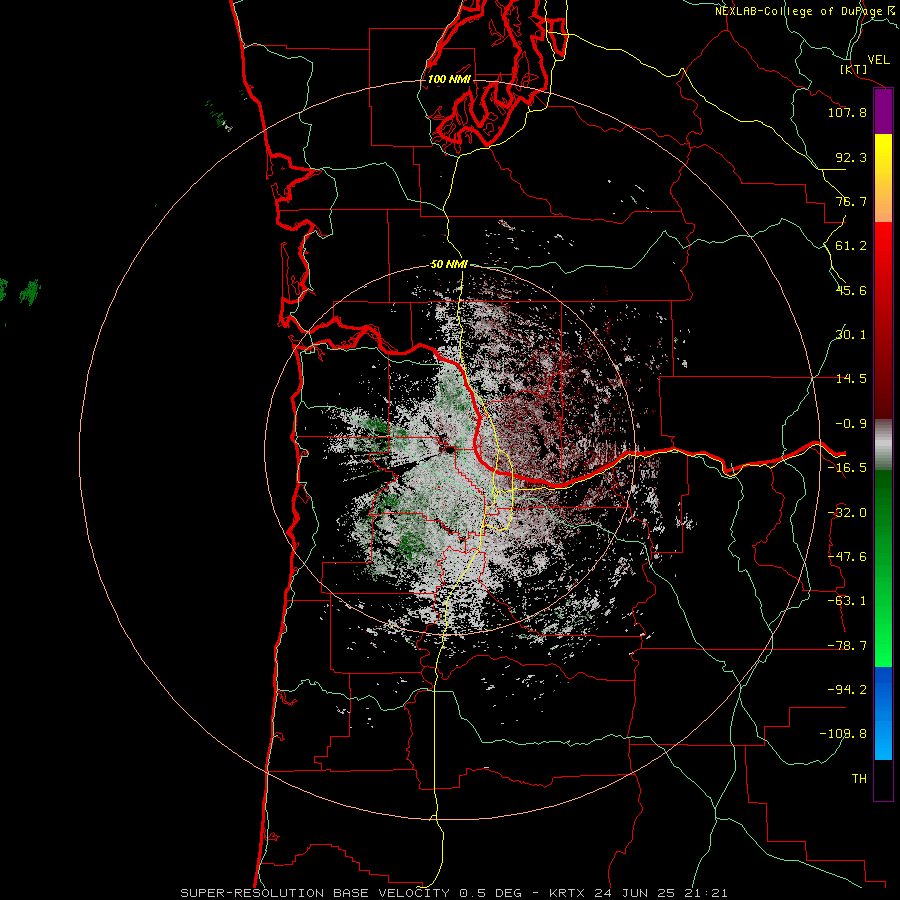Click the yellow-orange segment of velocity color bar
Screen dimensions: 900x900
pos(883,178)
